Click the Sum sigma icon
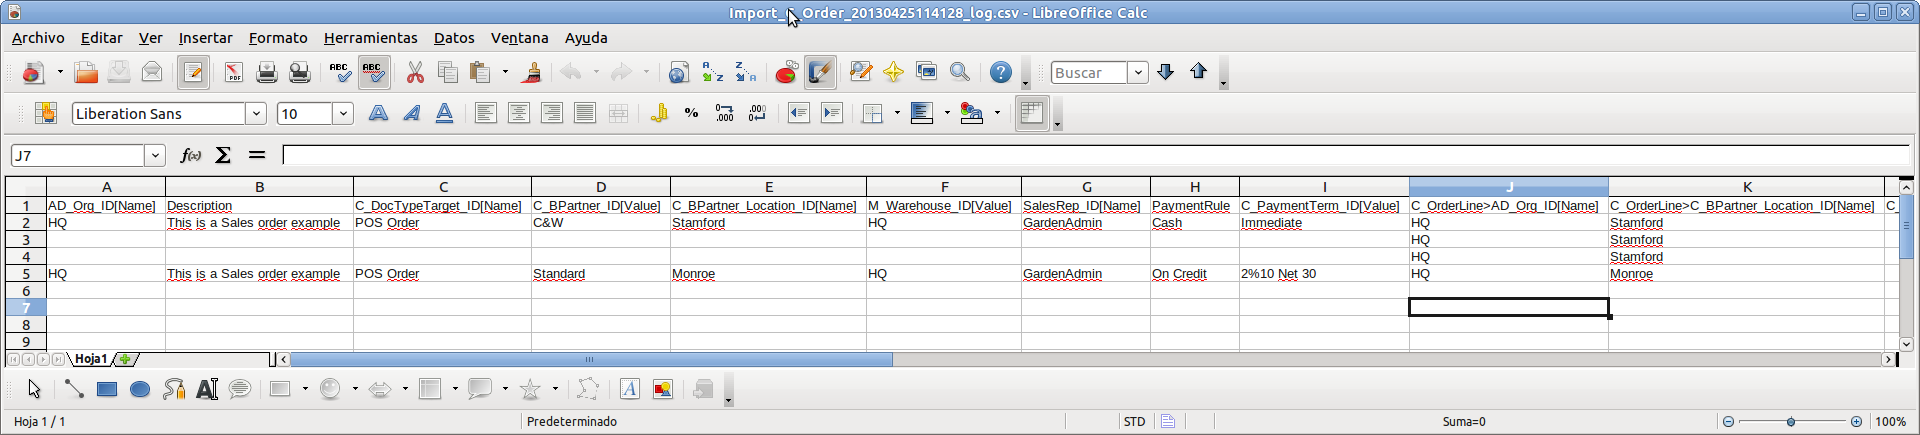1920x435 pixels. (x=223, y=155)
